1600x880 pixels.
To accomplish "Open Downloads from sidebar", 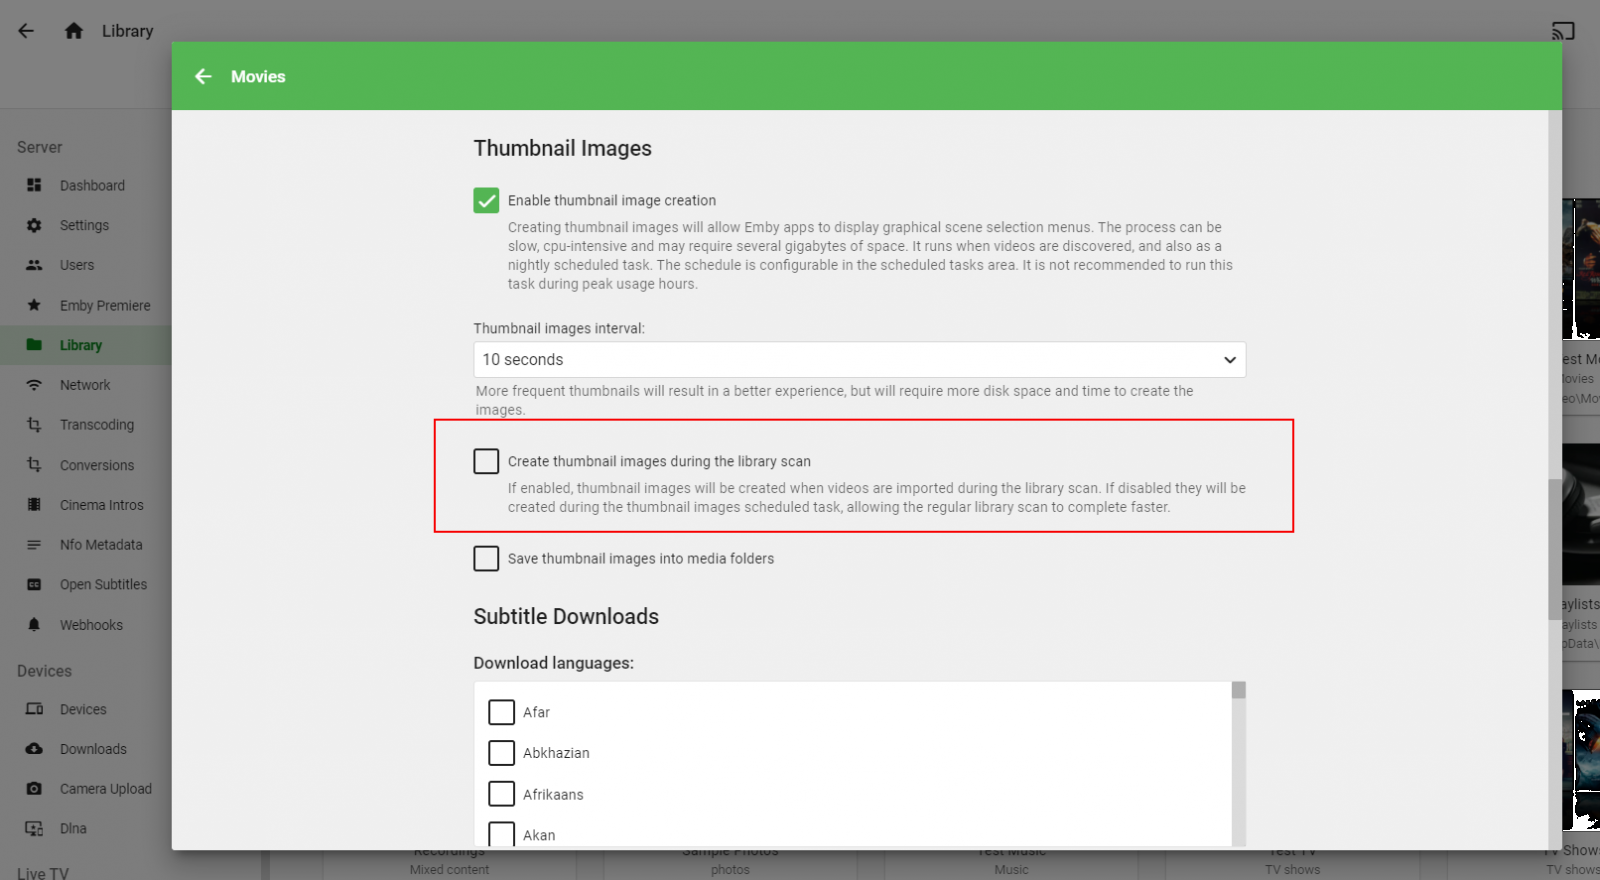I will [x=93, y=749].
